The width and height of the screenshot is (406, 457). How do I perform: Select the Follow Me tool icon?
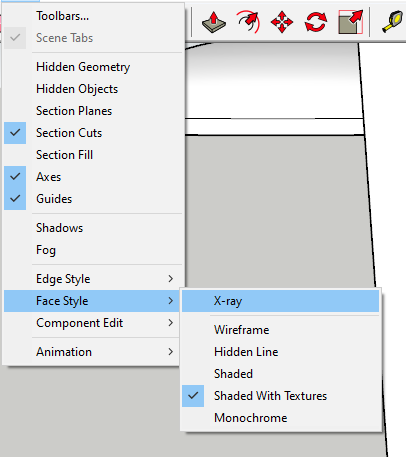pyautogui.click(x=248, y=22)
